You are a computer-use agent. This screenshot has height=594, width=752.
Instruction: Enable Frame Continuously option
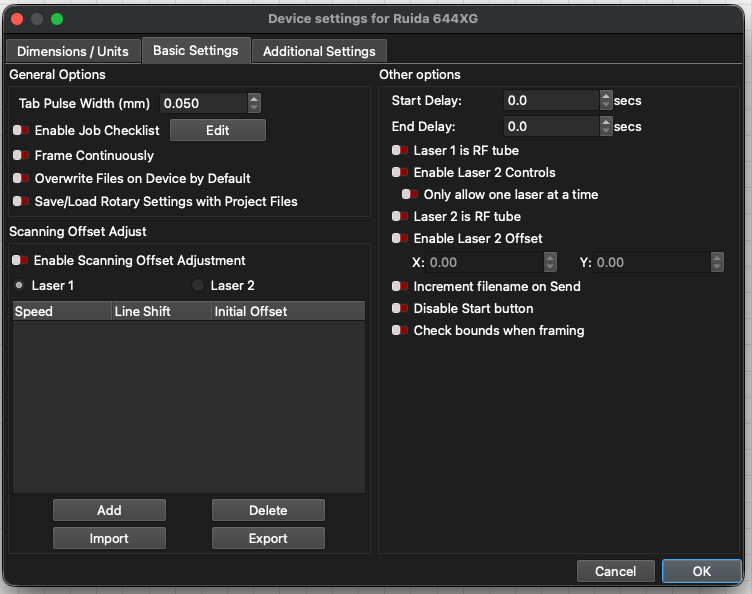pyautogui.click(x=21, y=156)
